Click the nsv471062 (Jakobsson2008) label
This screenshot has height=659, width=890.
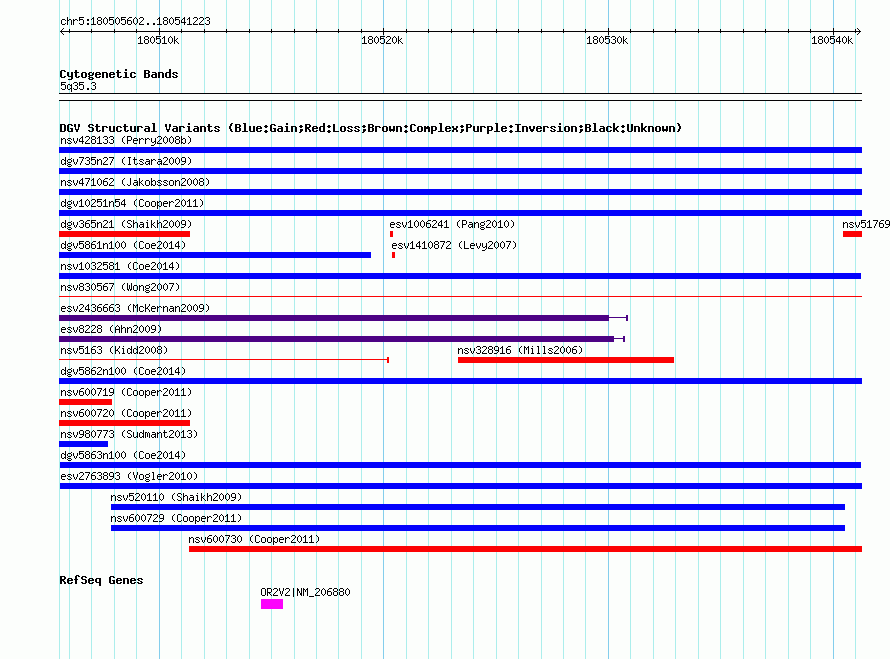[135, 182]
